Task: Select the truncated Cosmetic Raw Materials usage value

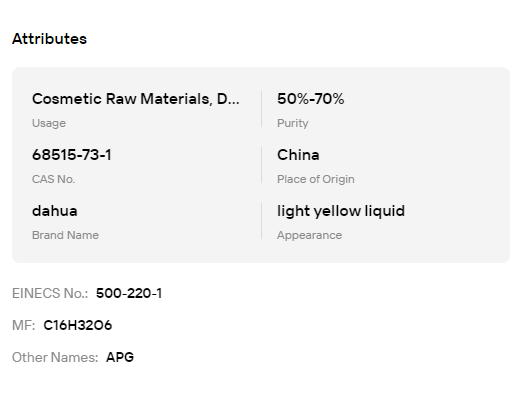Action: [x=136, y=99]
